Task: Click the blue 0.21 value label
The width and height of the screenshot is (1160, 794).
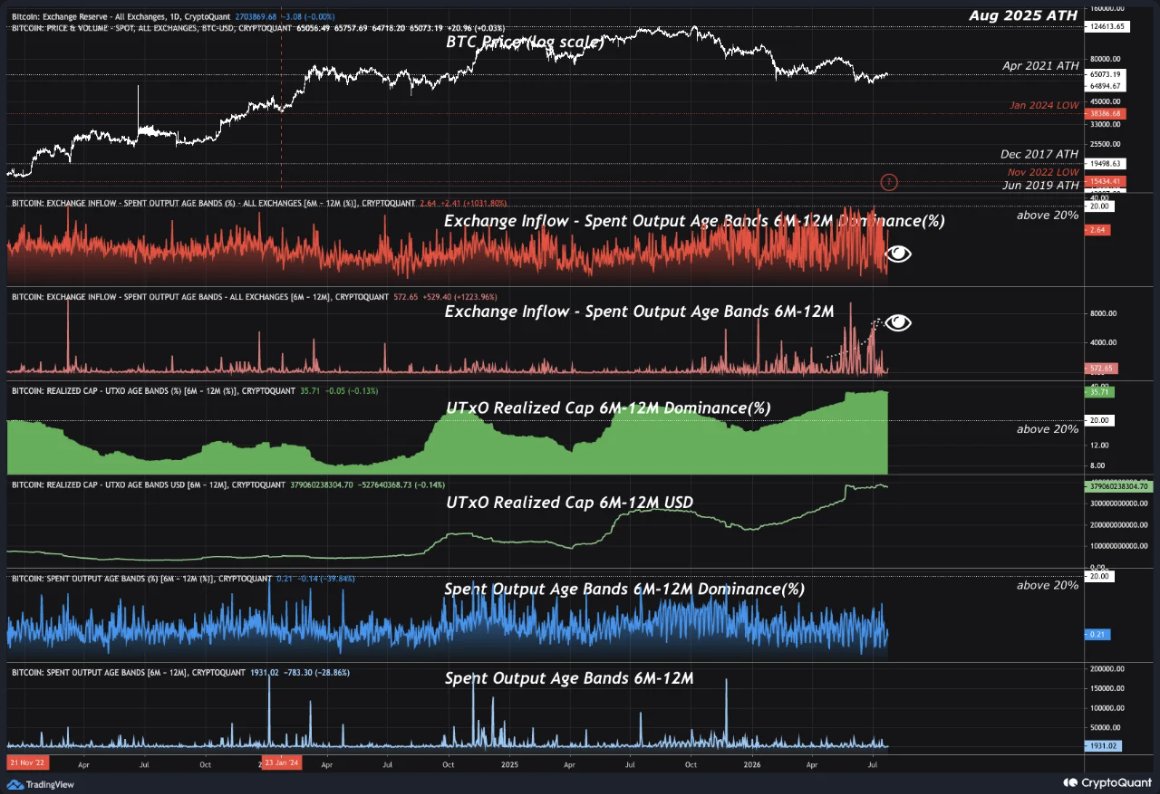Action: pos(1098,634)
